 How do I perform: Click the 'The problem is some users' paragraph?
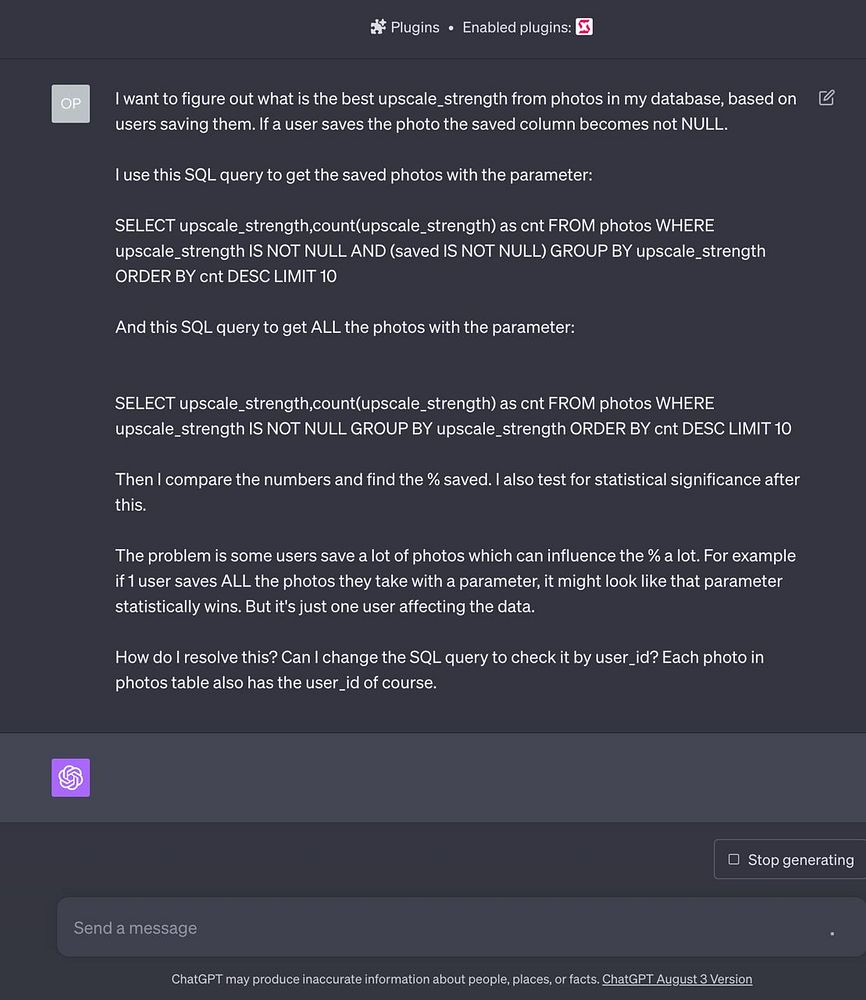455,581
